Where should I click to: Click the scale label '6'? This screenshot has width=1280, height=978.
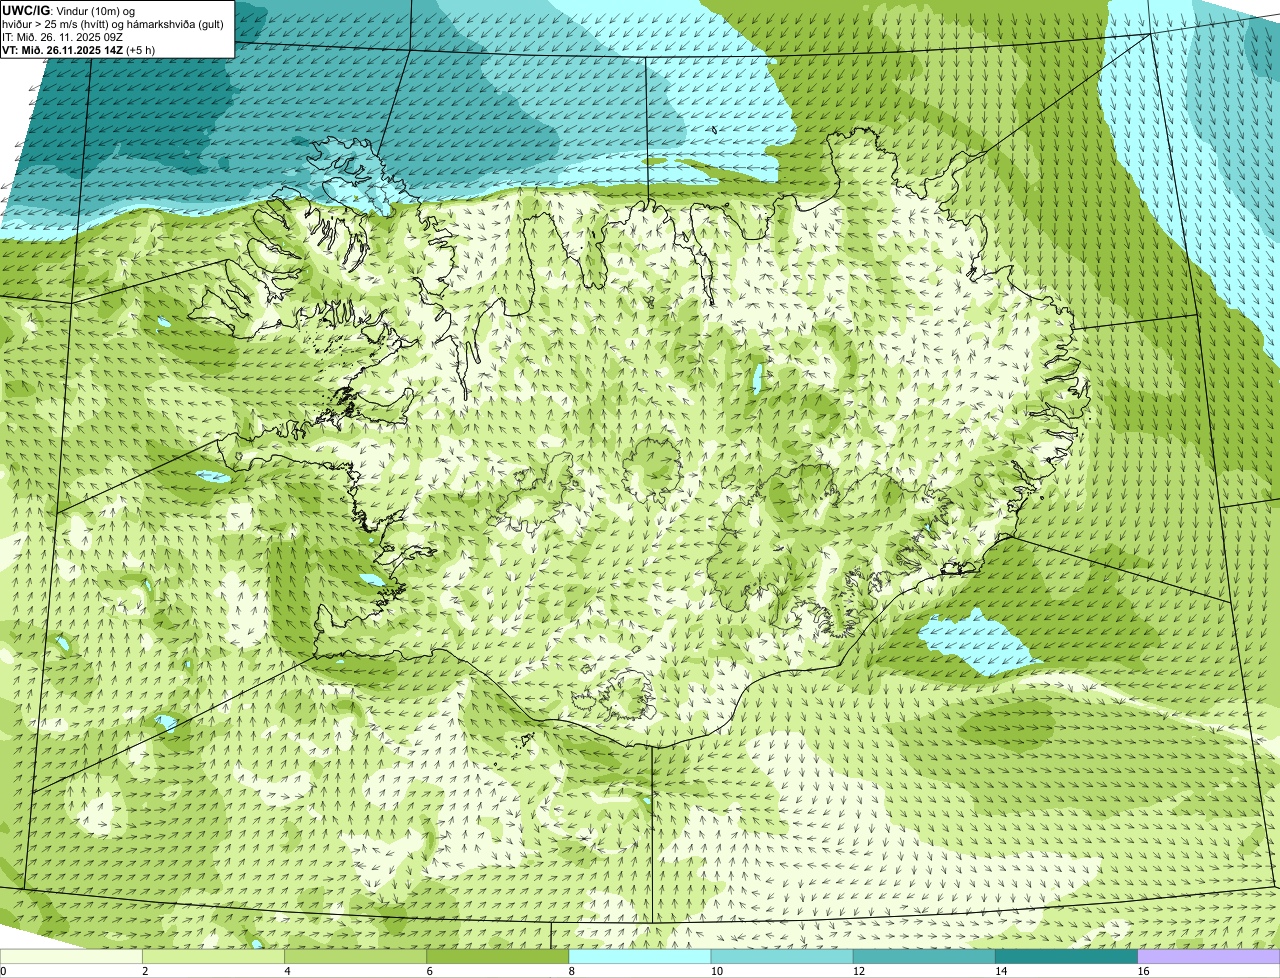point(429,971)
